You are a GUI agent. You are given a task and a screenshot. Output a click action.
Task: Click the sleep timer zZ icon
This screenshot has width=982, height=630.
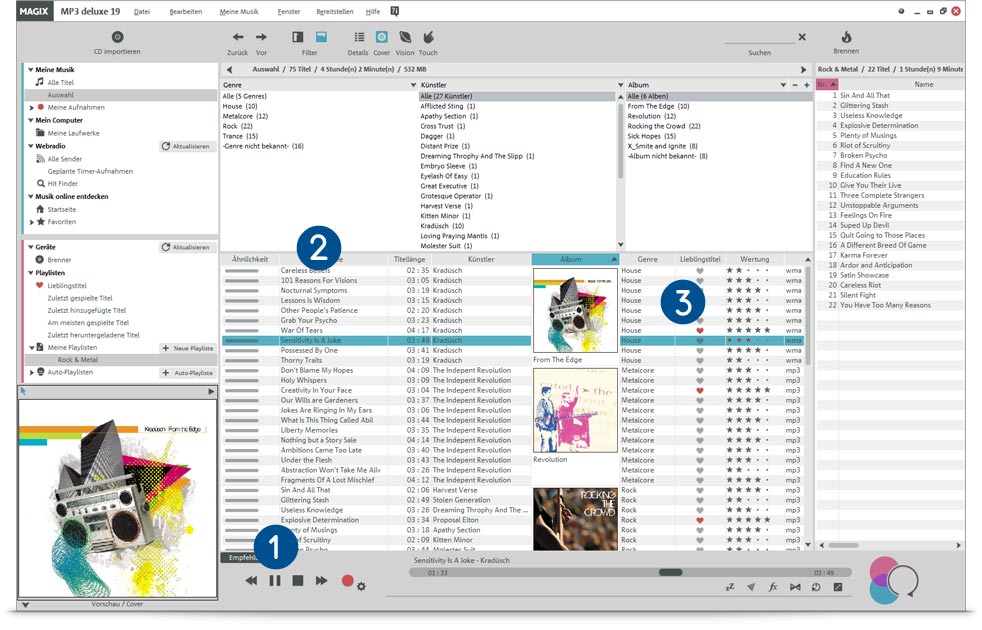pyautogui.click(x=730, y=587)
